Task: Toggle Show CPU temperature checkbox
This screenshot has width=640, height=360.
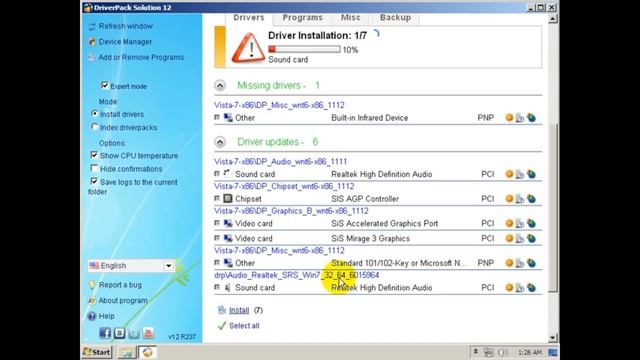Action: (94, 155)
